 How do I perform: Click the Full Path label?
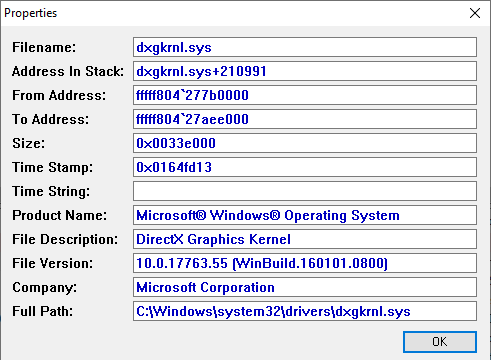(x=42, y=311)
